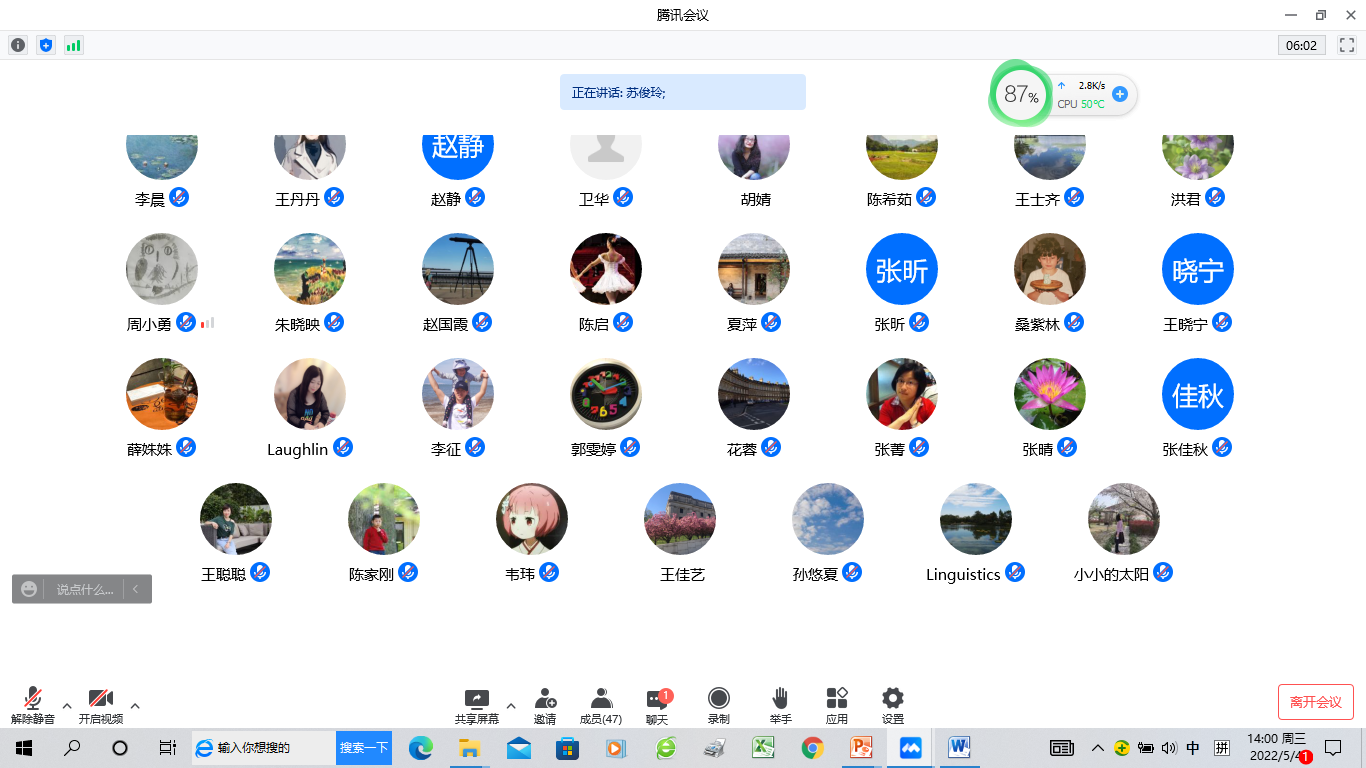Open the 聊天 chat icon
Viewport: 1366px width, 768px height.
[x=657, y=699]
